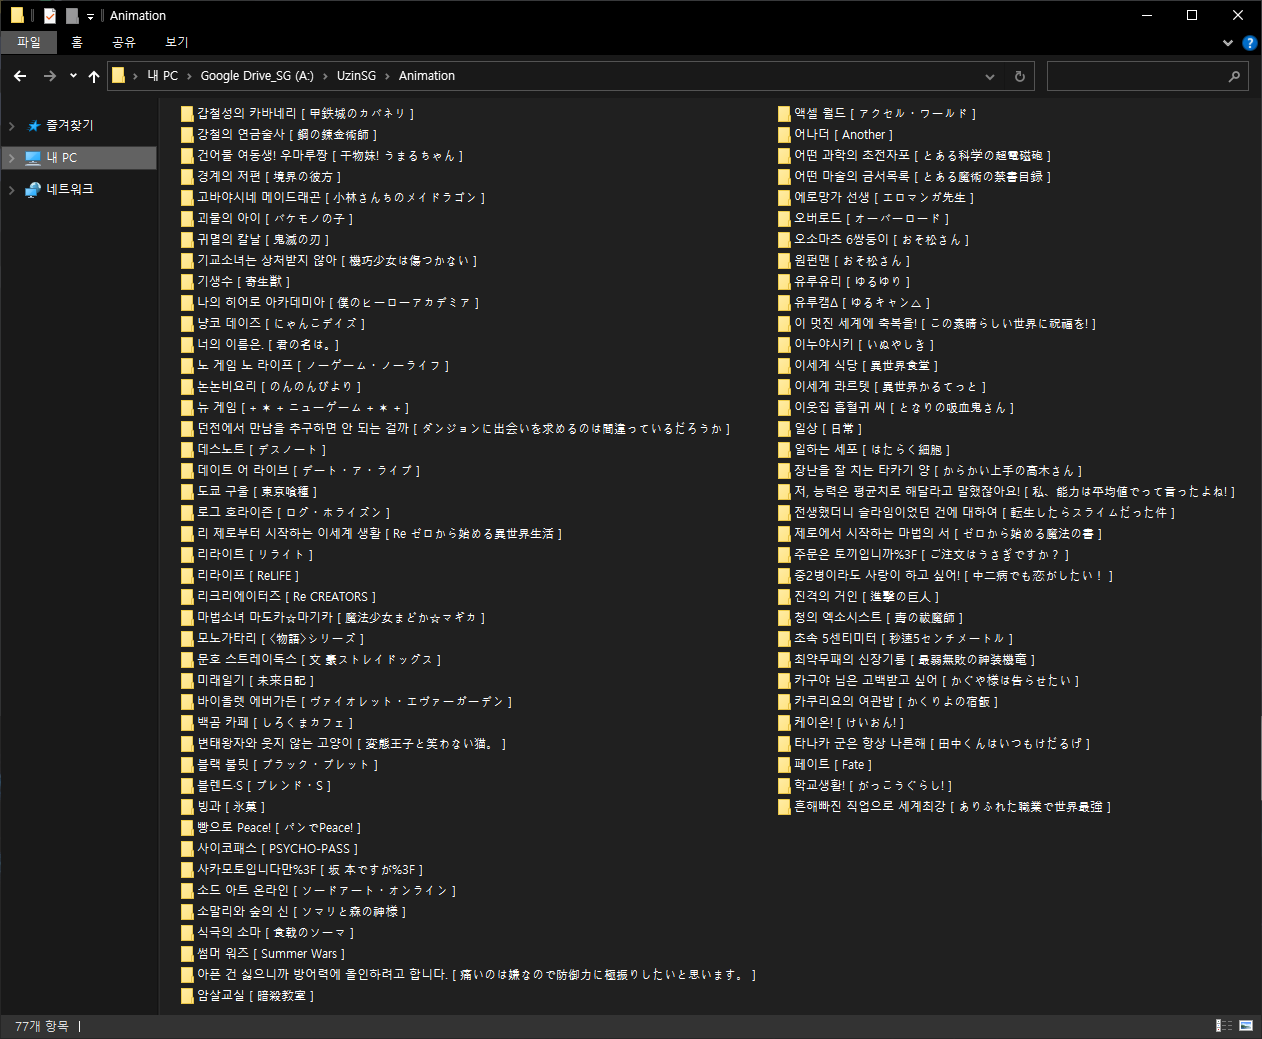This screenshot has height=1039, width=1262.
Task: Go up one folder level
Action: (94, 76)
